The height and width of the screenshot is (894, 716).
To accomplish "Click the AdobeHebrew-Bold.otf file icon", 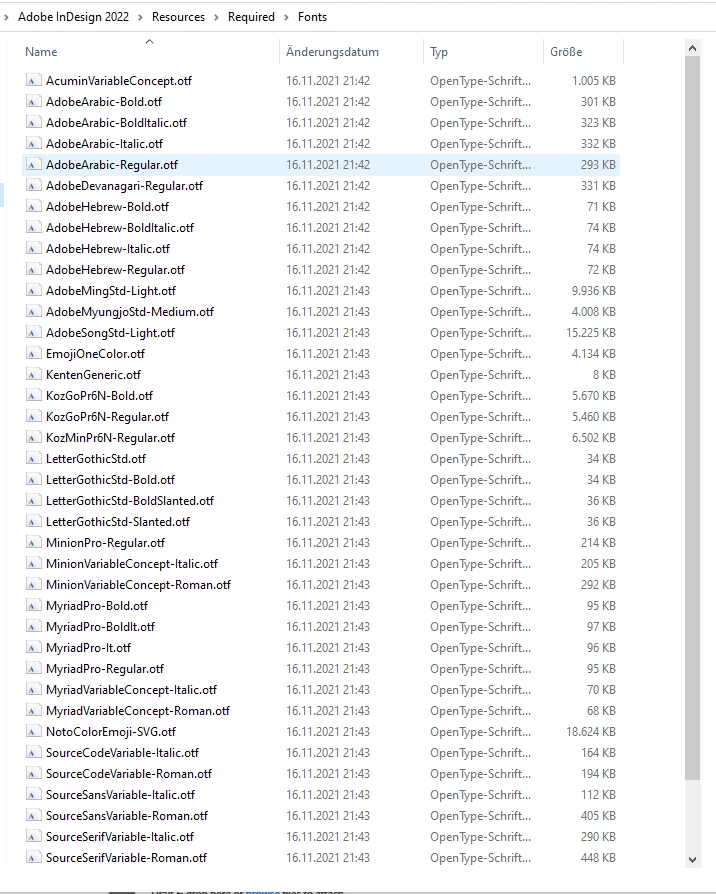I will point(33,207).
